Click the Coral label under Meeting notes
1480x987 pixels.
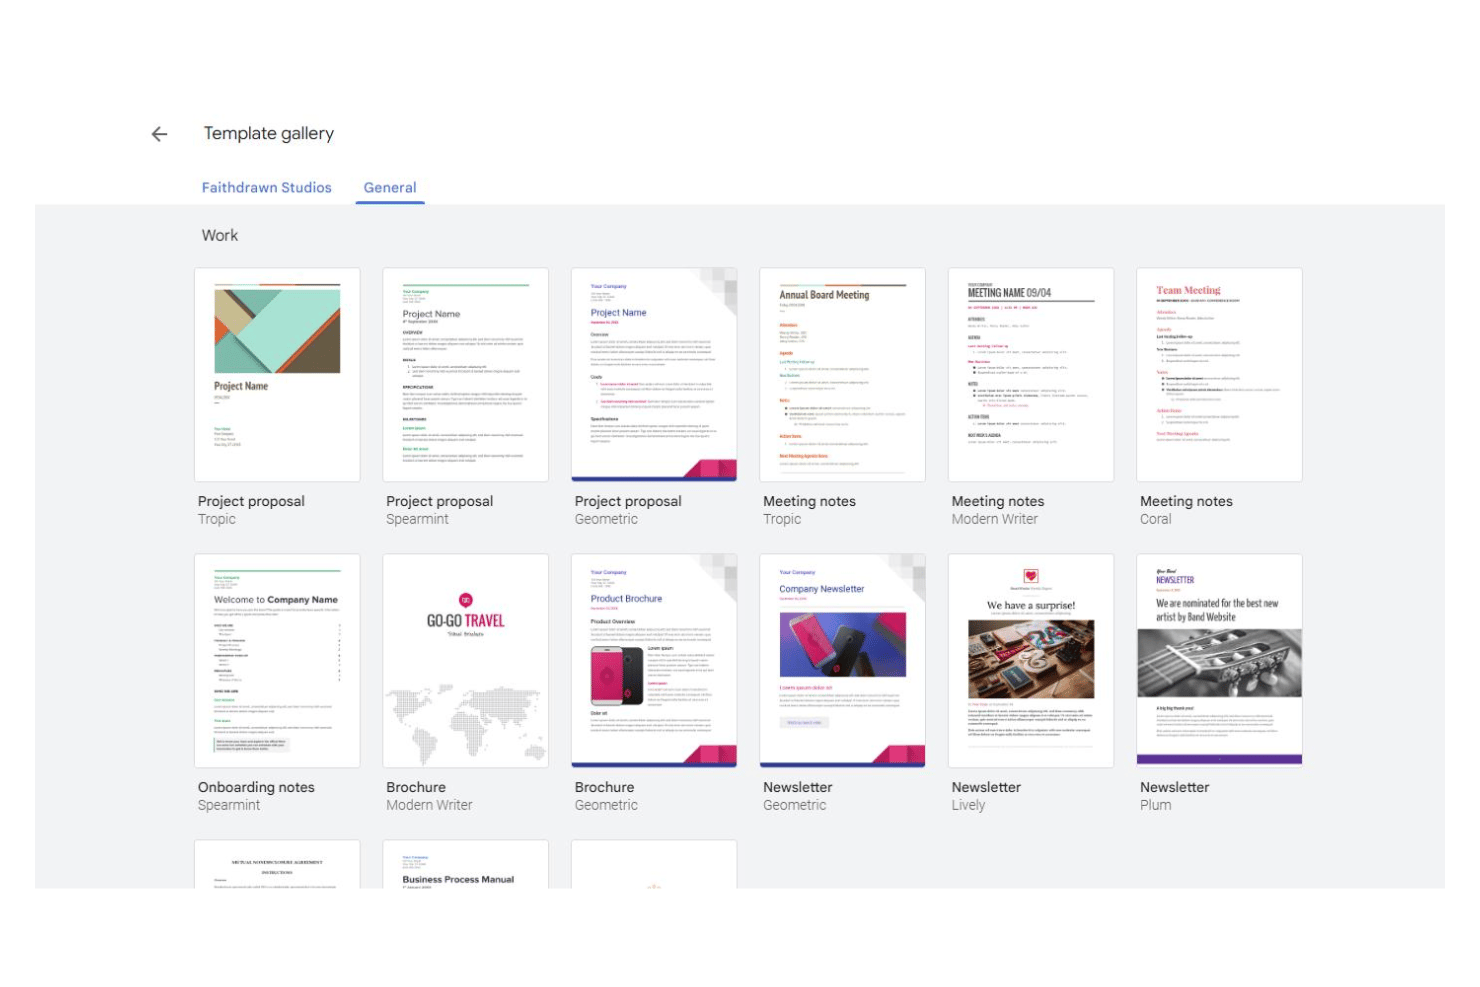tap(1155, 520)
